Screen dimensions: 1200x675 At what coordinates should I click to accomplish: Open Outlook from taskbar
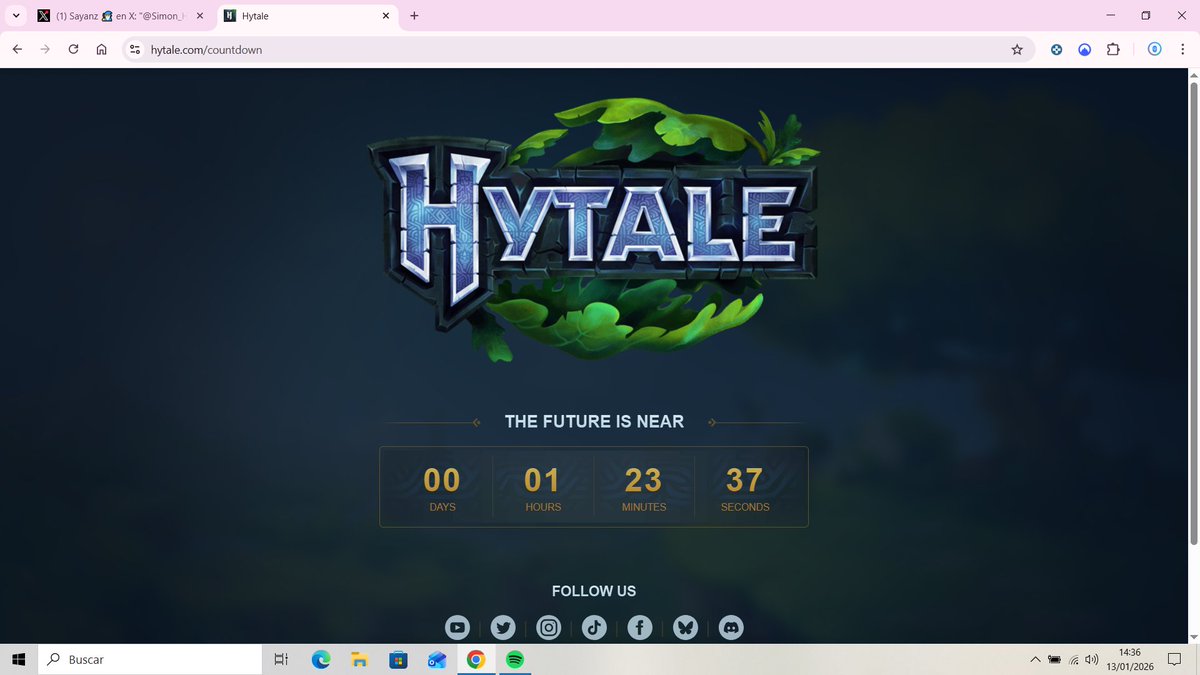click(x=437, y=659)
